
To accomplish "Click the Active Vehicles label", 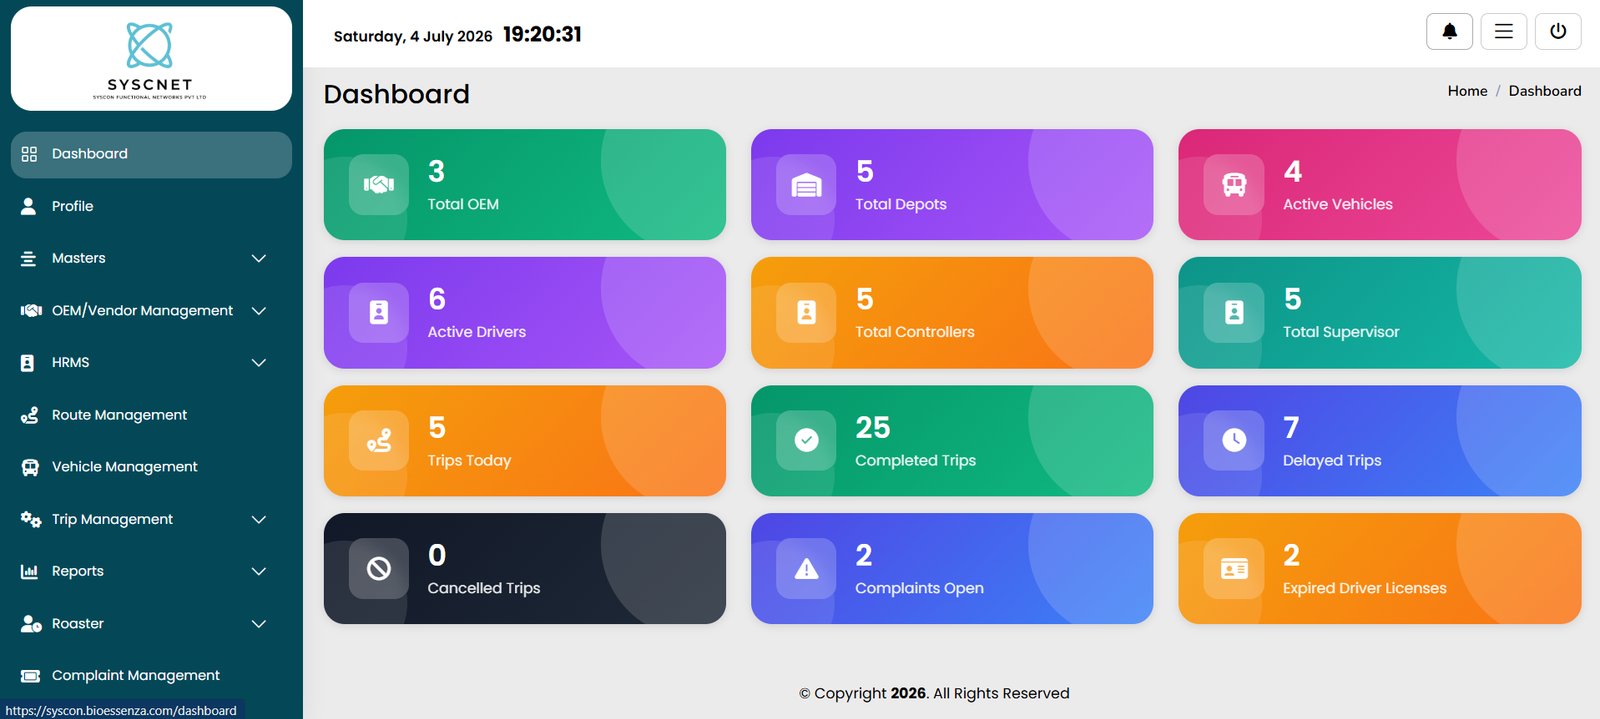I will (x=1337, y=204).
